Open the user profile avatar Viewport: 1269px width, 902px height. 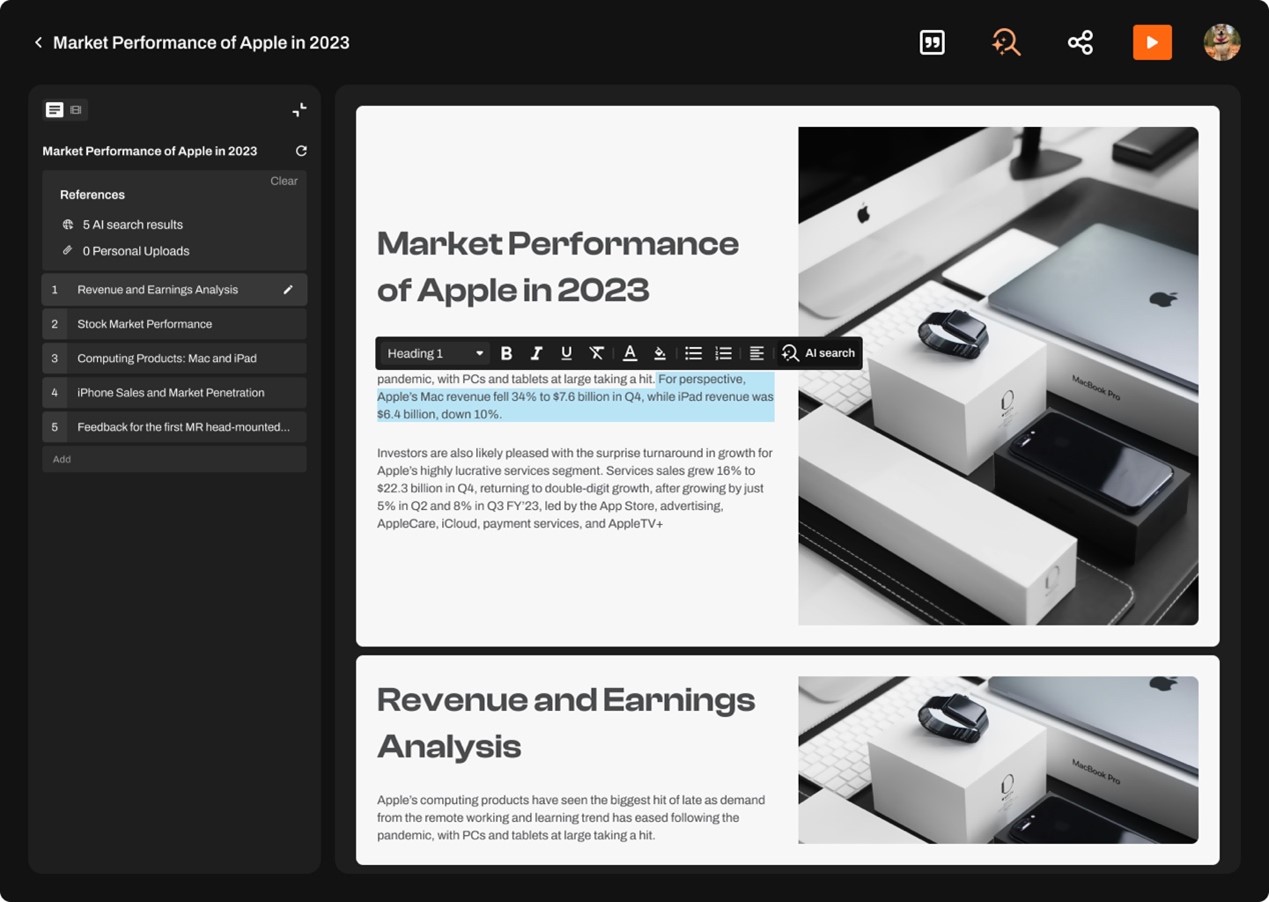pyautogui.click(x=1222, y=42)
